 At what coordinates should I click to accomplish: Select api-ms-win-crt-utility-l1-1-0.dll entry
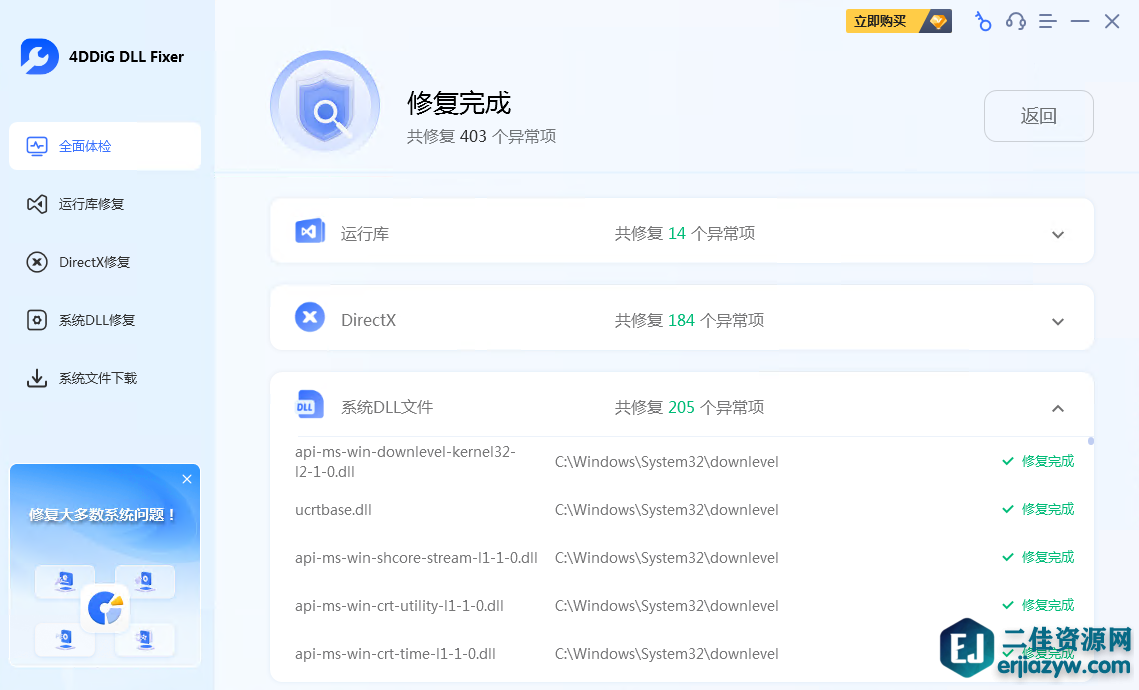400,606
